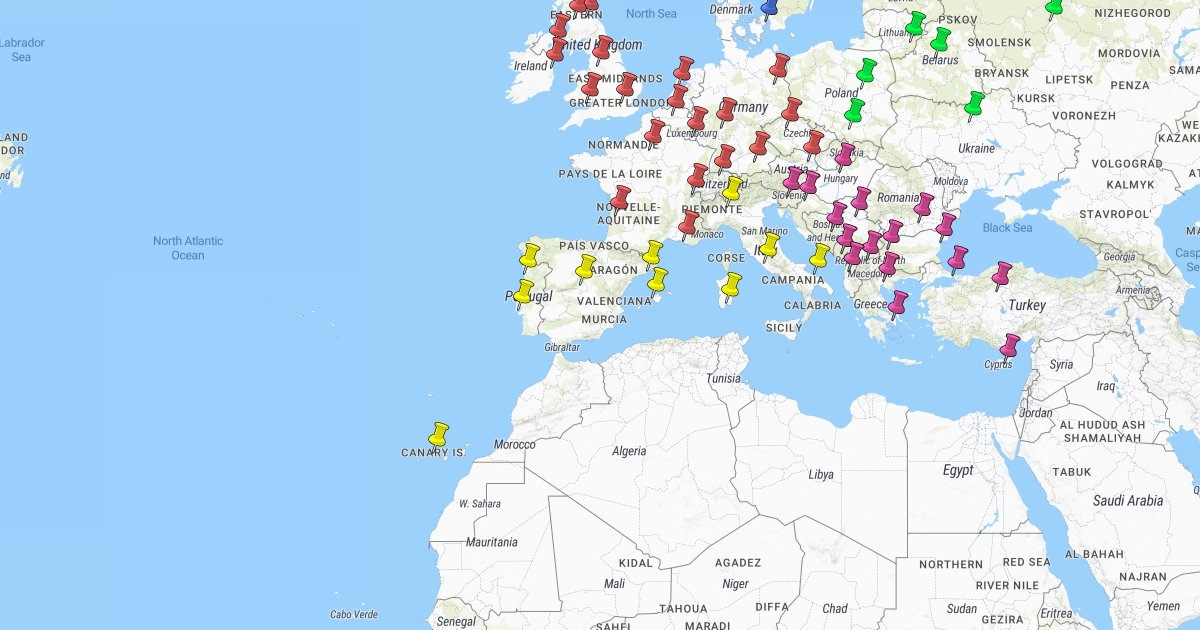
Task: Select the yellow pin near Switzerland
Action: (733, 188)
